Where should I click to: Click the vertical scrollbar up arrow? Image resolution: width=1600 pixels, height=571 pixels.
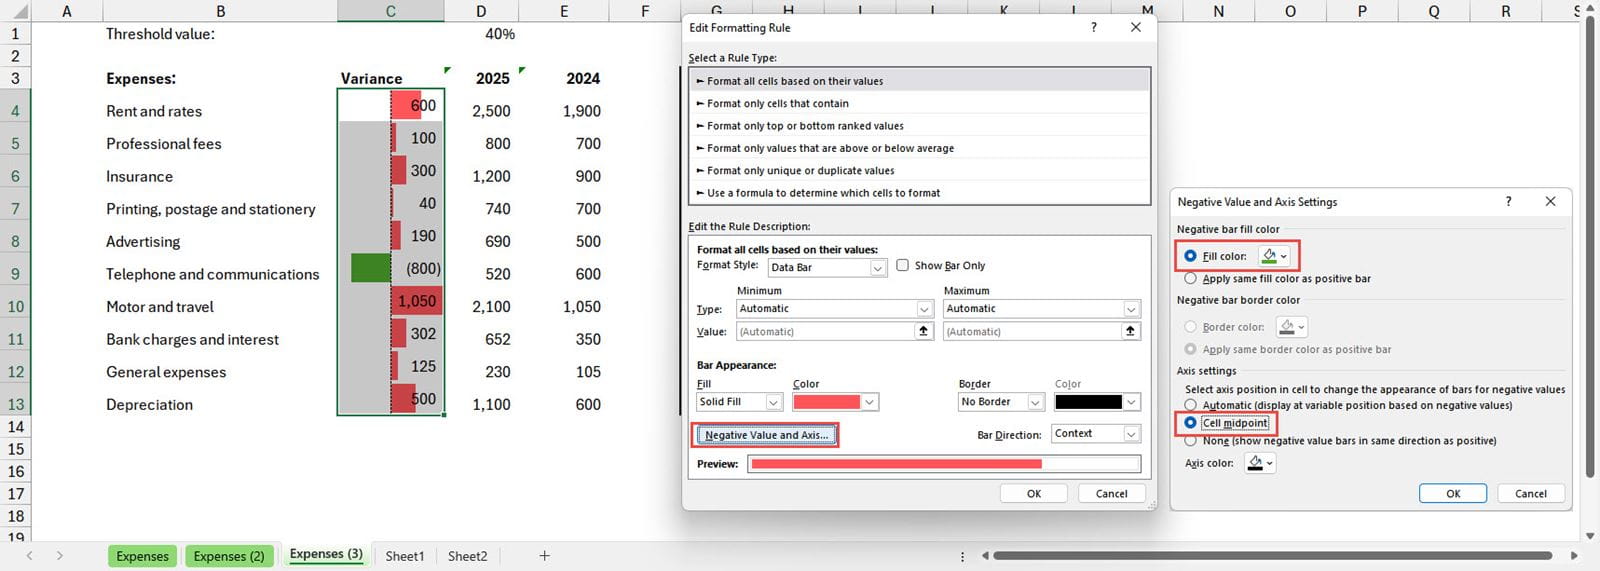[1590, 10]
